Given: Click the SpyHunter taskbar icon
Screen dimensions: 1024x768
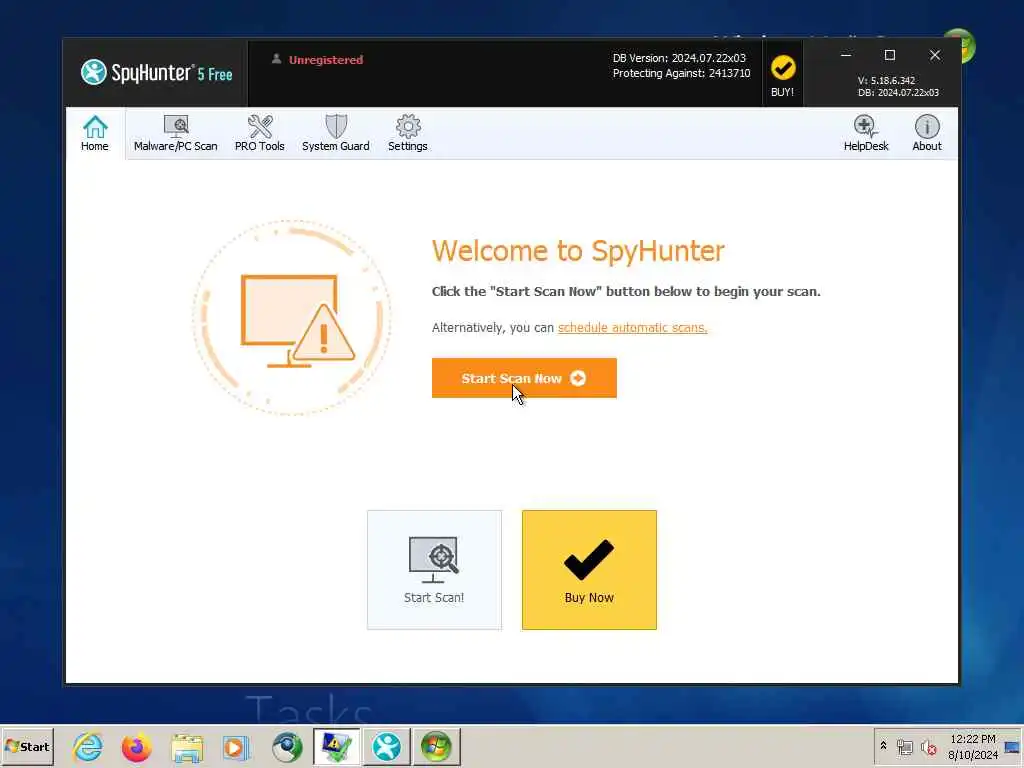Looking at the screenshot, I should tap(387, 746).
